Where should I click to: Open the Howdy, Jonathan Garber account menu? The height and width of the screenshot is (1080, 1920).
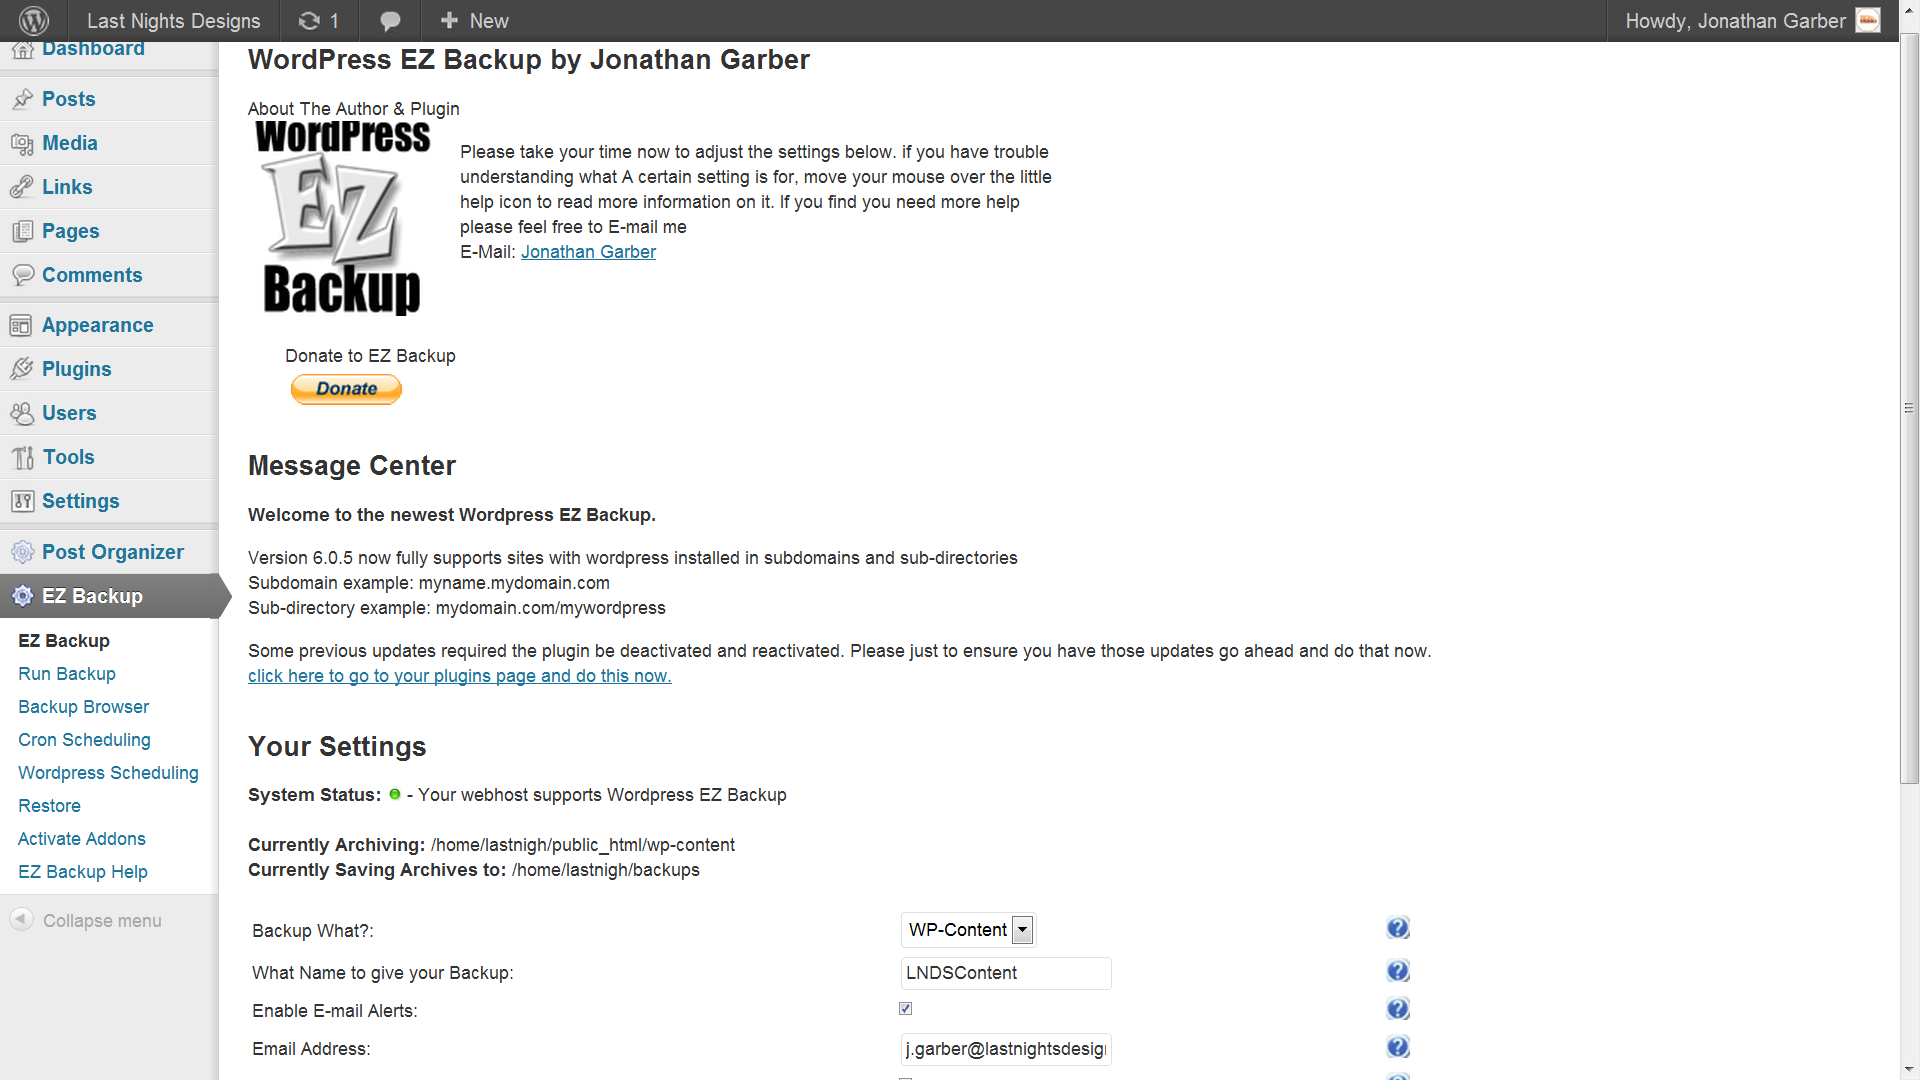tap(1751, 21)
